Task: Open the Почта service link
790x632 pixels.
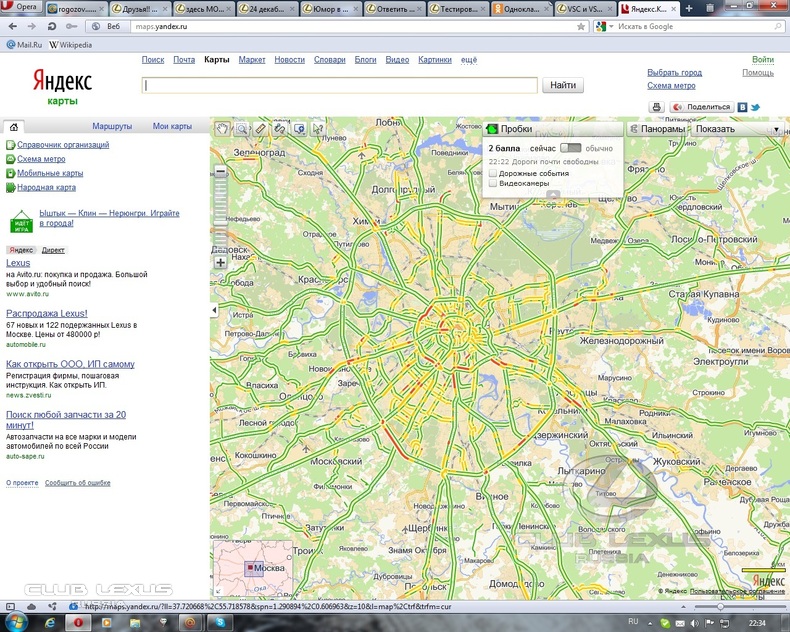Action: pyautogui.click(x=184, y=59)
